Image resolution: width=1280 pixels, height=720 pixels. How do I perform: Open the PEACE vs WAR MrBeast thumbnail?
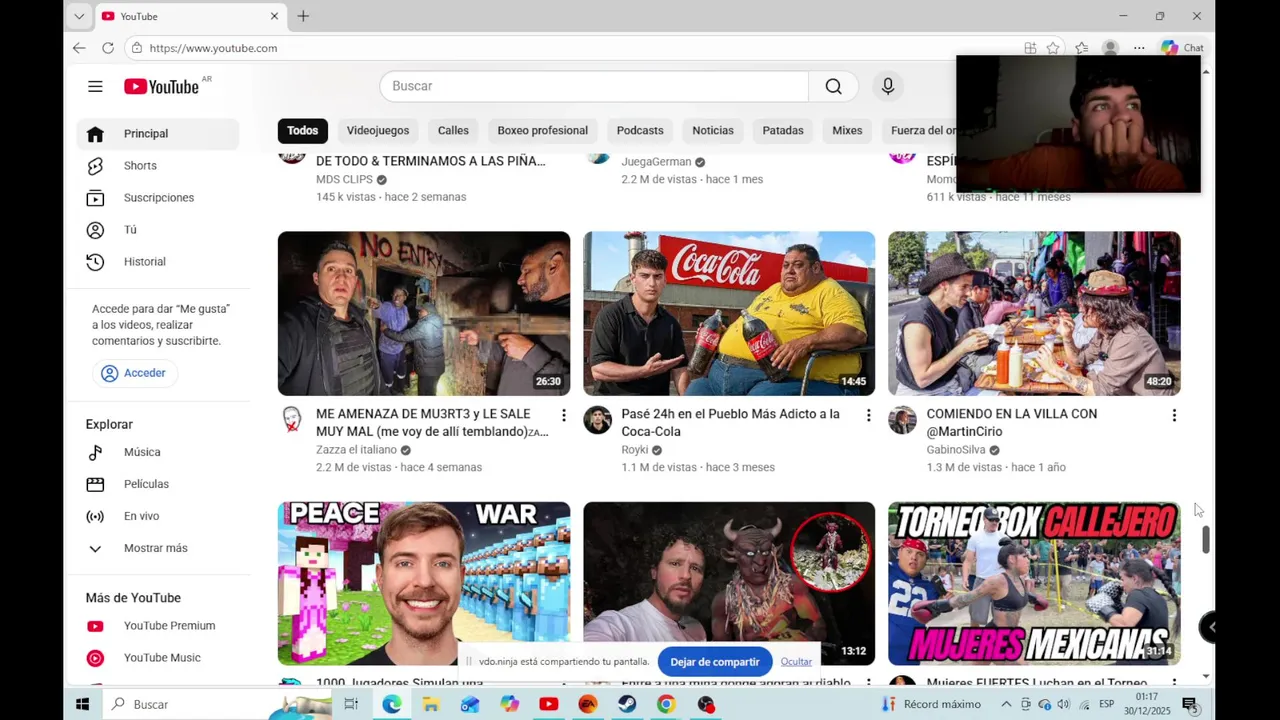point(424,584)
